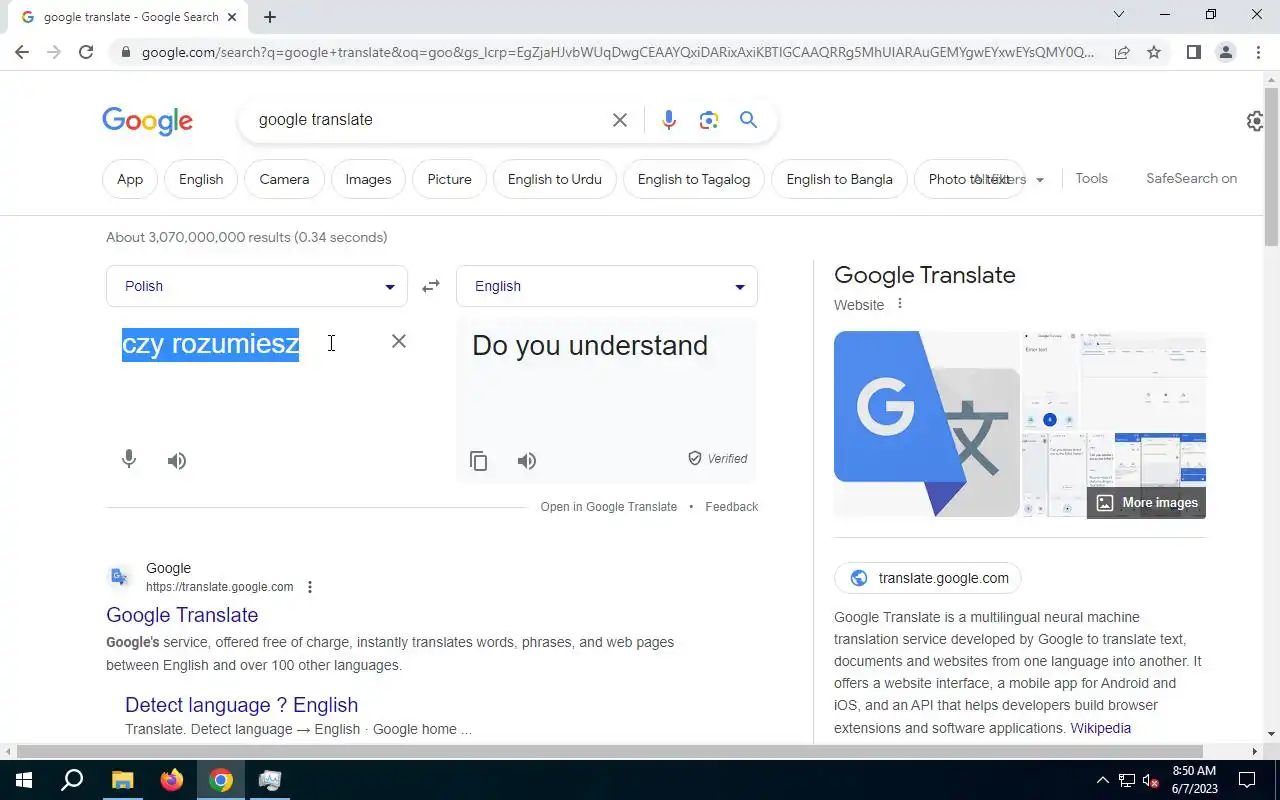The image size is (1280, 800).
Task: Click the highlighted czy rozumiesz source text
Action: [210, 344]
